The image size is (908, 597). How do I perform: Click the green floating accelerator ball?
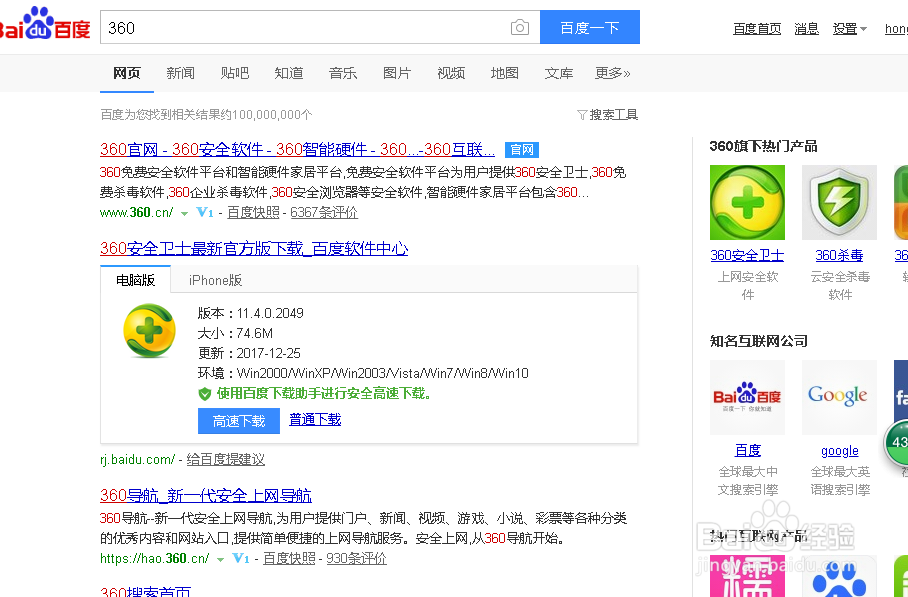click(896, 443)
